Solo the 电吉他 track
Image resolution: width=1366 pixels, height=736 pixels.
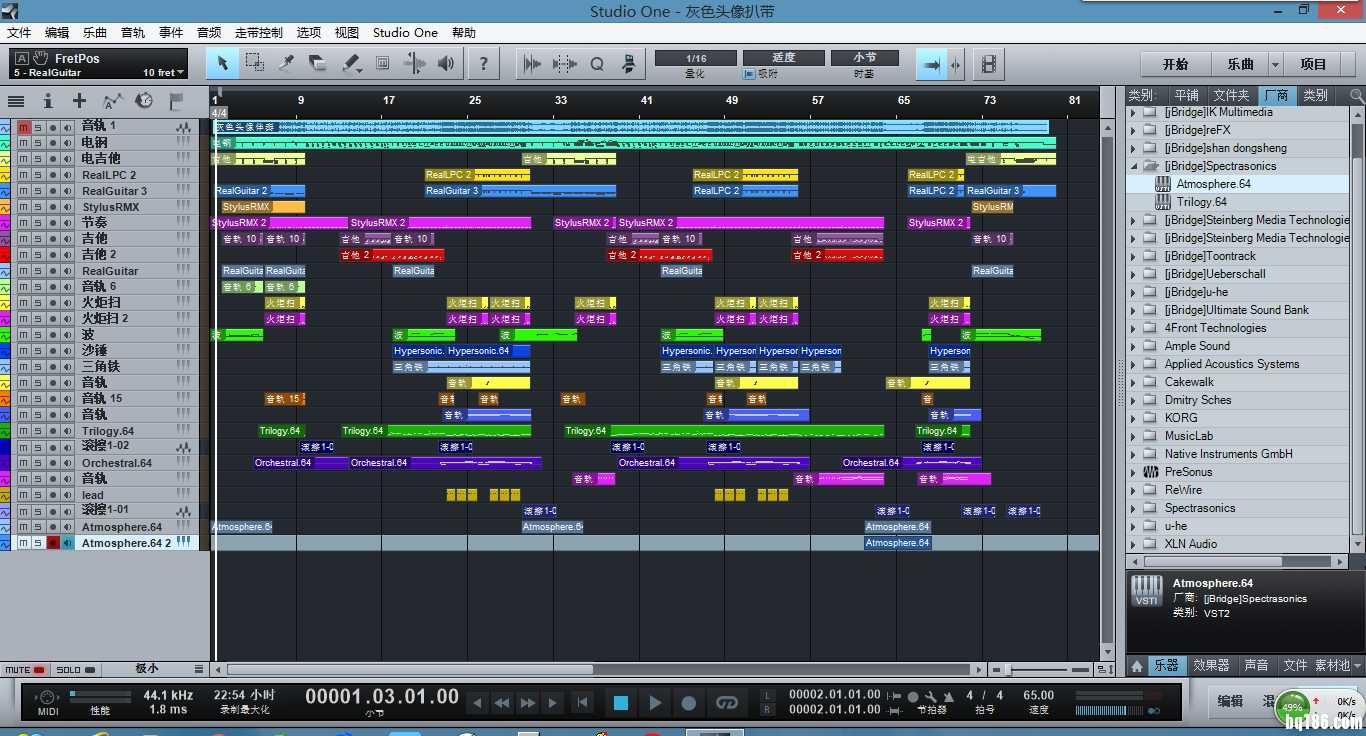click(38, 158)
